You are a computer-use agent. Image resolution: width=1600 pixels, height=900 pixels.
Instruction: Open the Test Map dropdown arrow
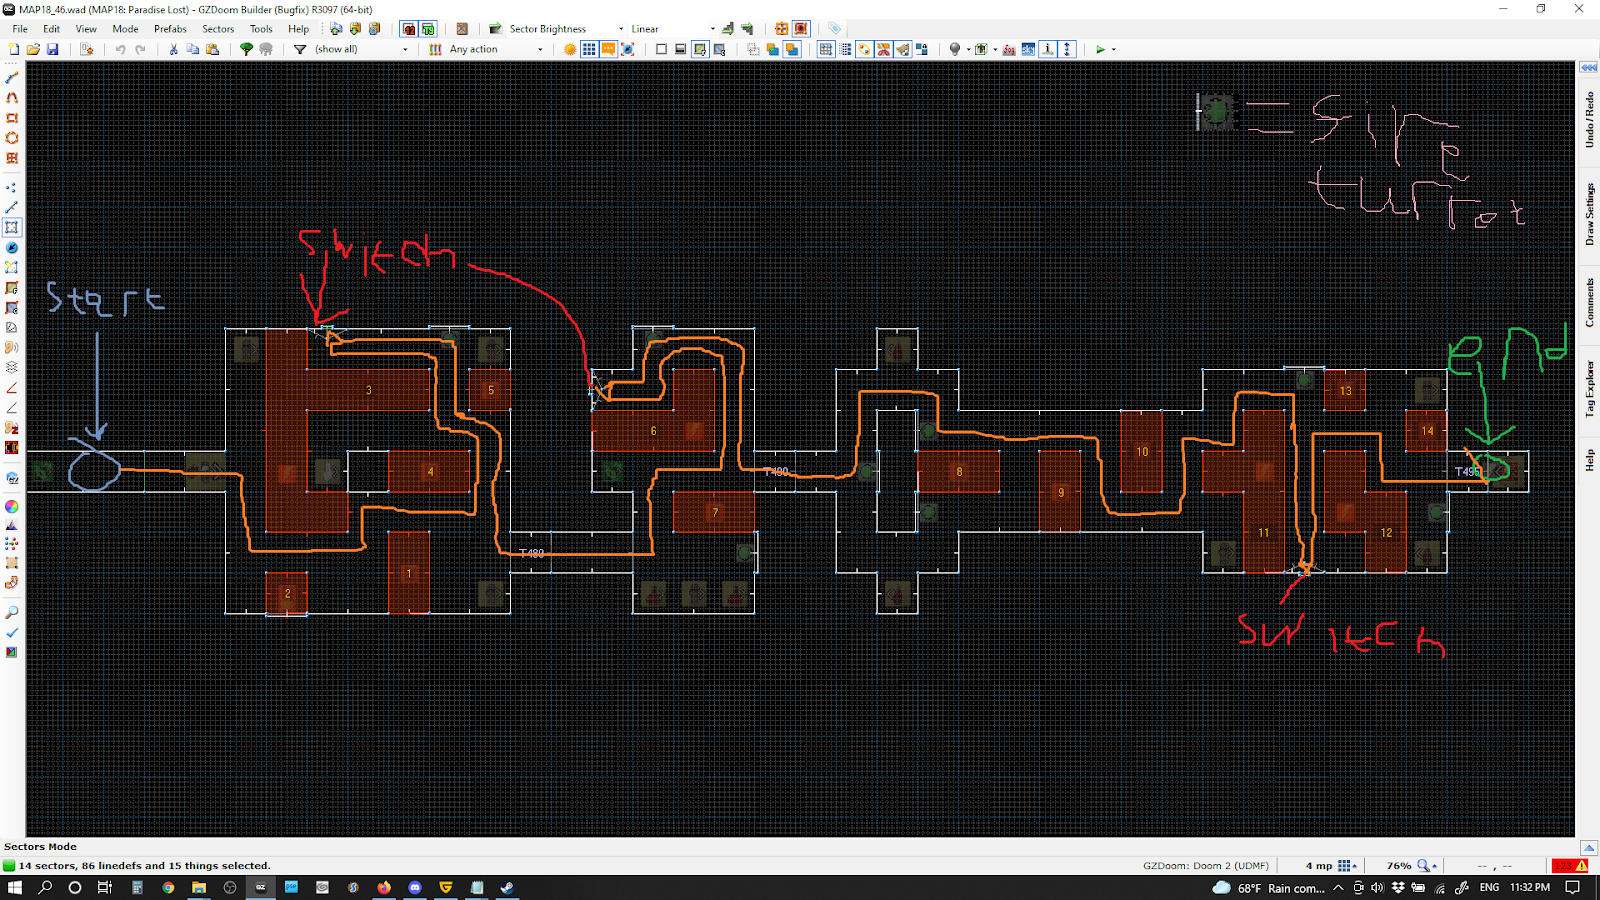[1113, 49]
